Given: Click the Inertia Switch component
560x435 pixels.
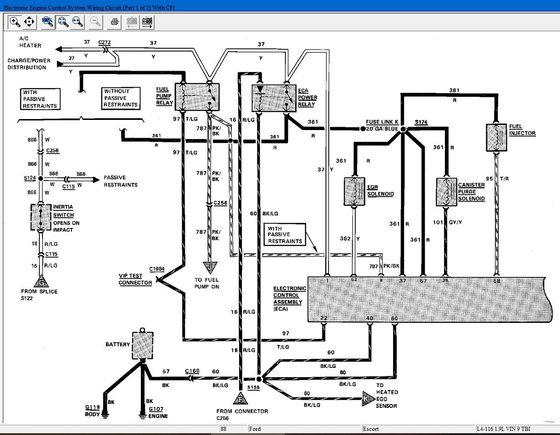Looking at the screenshot, I should tap(41, 217).
